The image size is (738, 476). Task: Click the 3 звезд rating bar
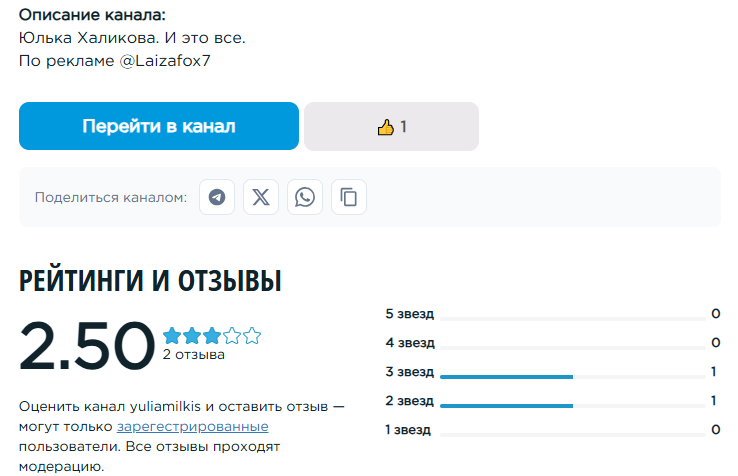(571, 377)
